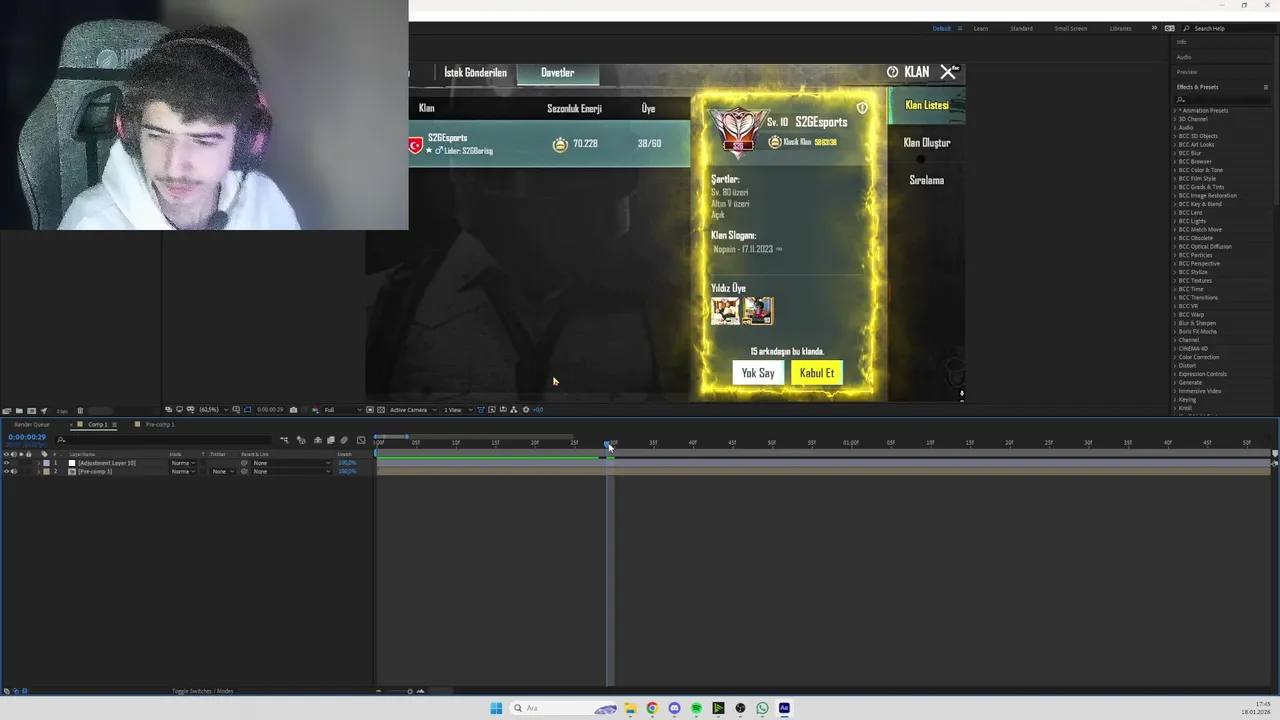Switch to the Render Queue tab
Screen dimensions: 1280x720
[x=32, y=424]
